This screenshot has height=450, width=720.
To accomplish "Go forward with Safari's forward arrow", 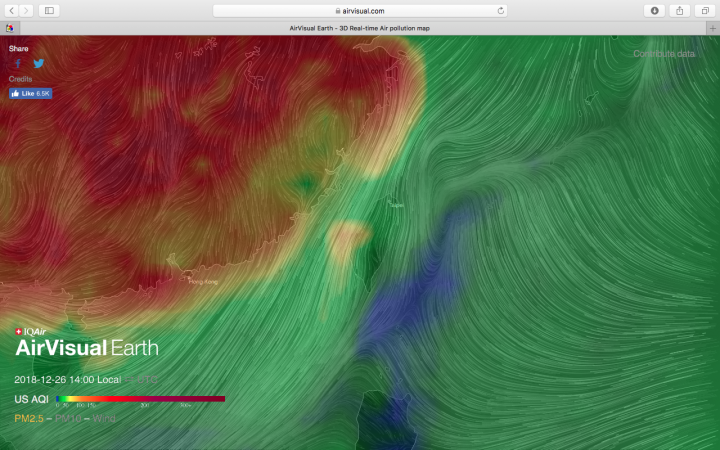I will coord(26,11).
